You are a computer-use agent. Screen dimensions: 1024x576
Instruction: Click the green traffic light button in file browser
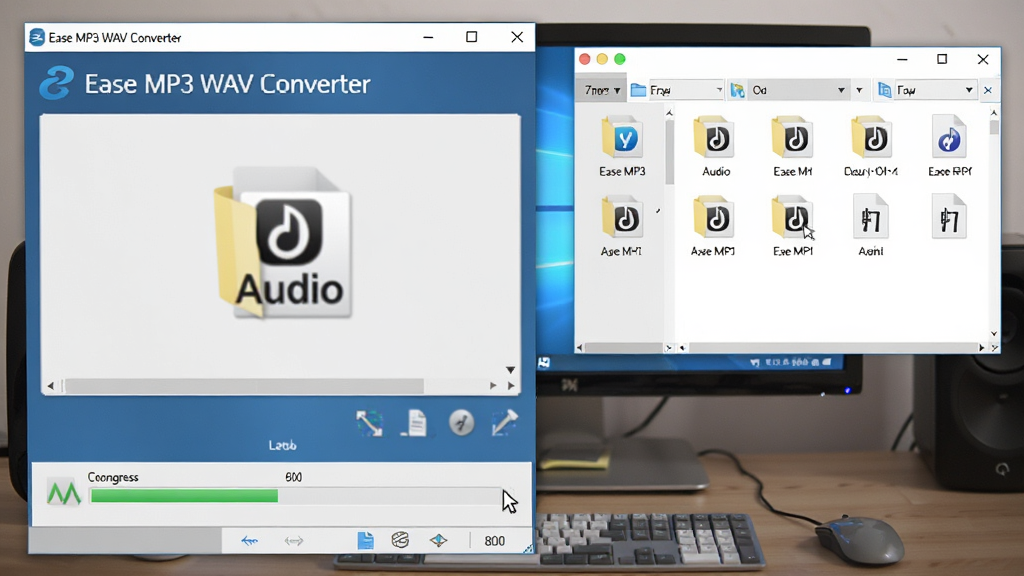[x=620, y=59]
